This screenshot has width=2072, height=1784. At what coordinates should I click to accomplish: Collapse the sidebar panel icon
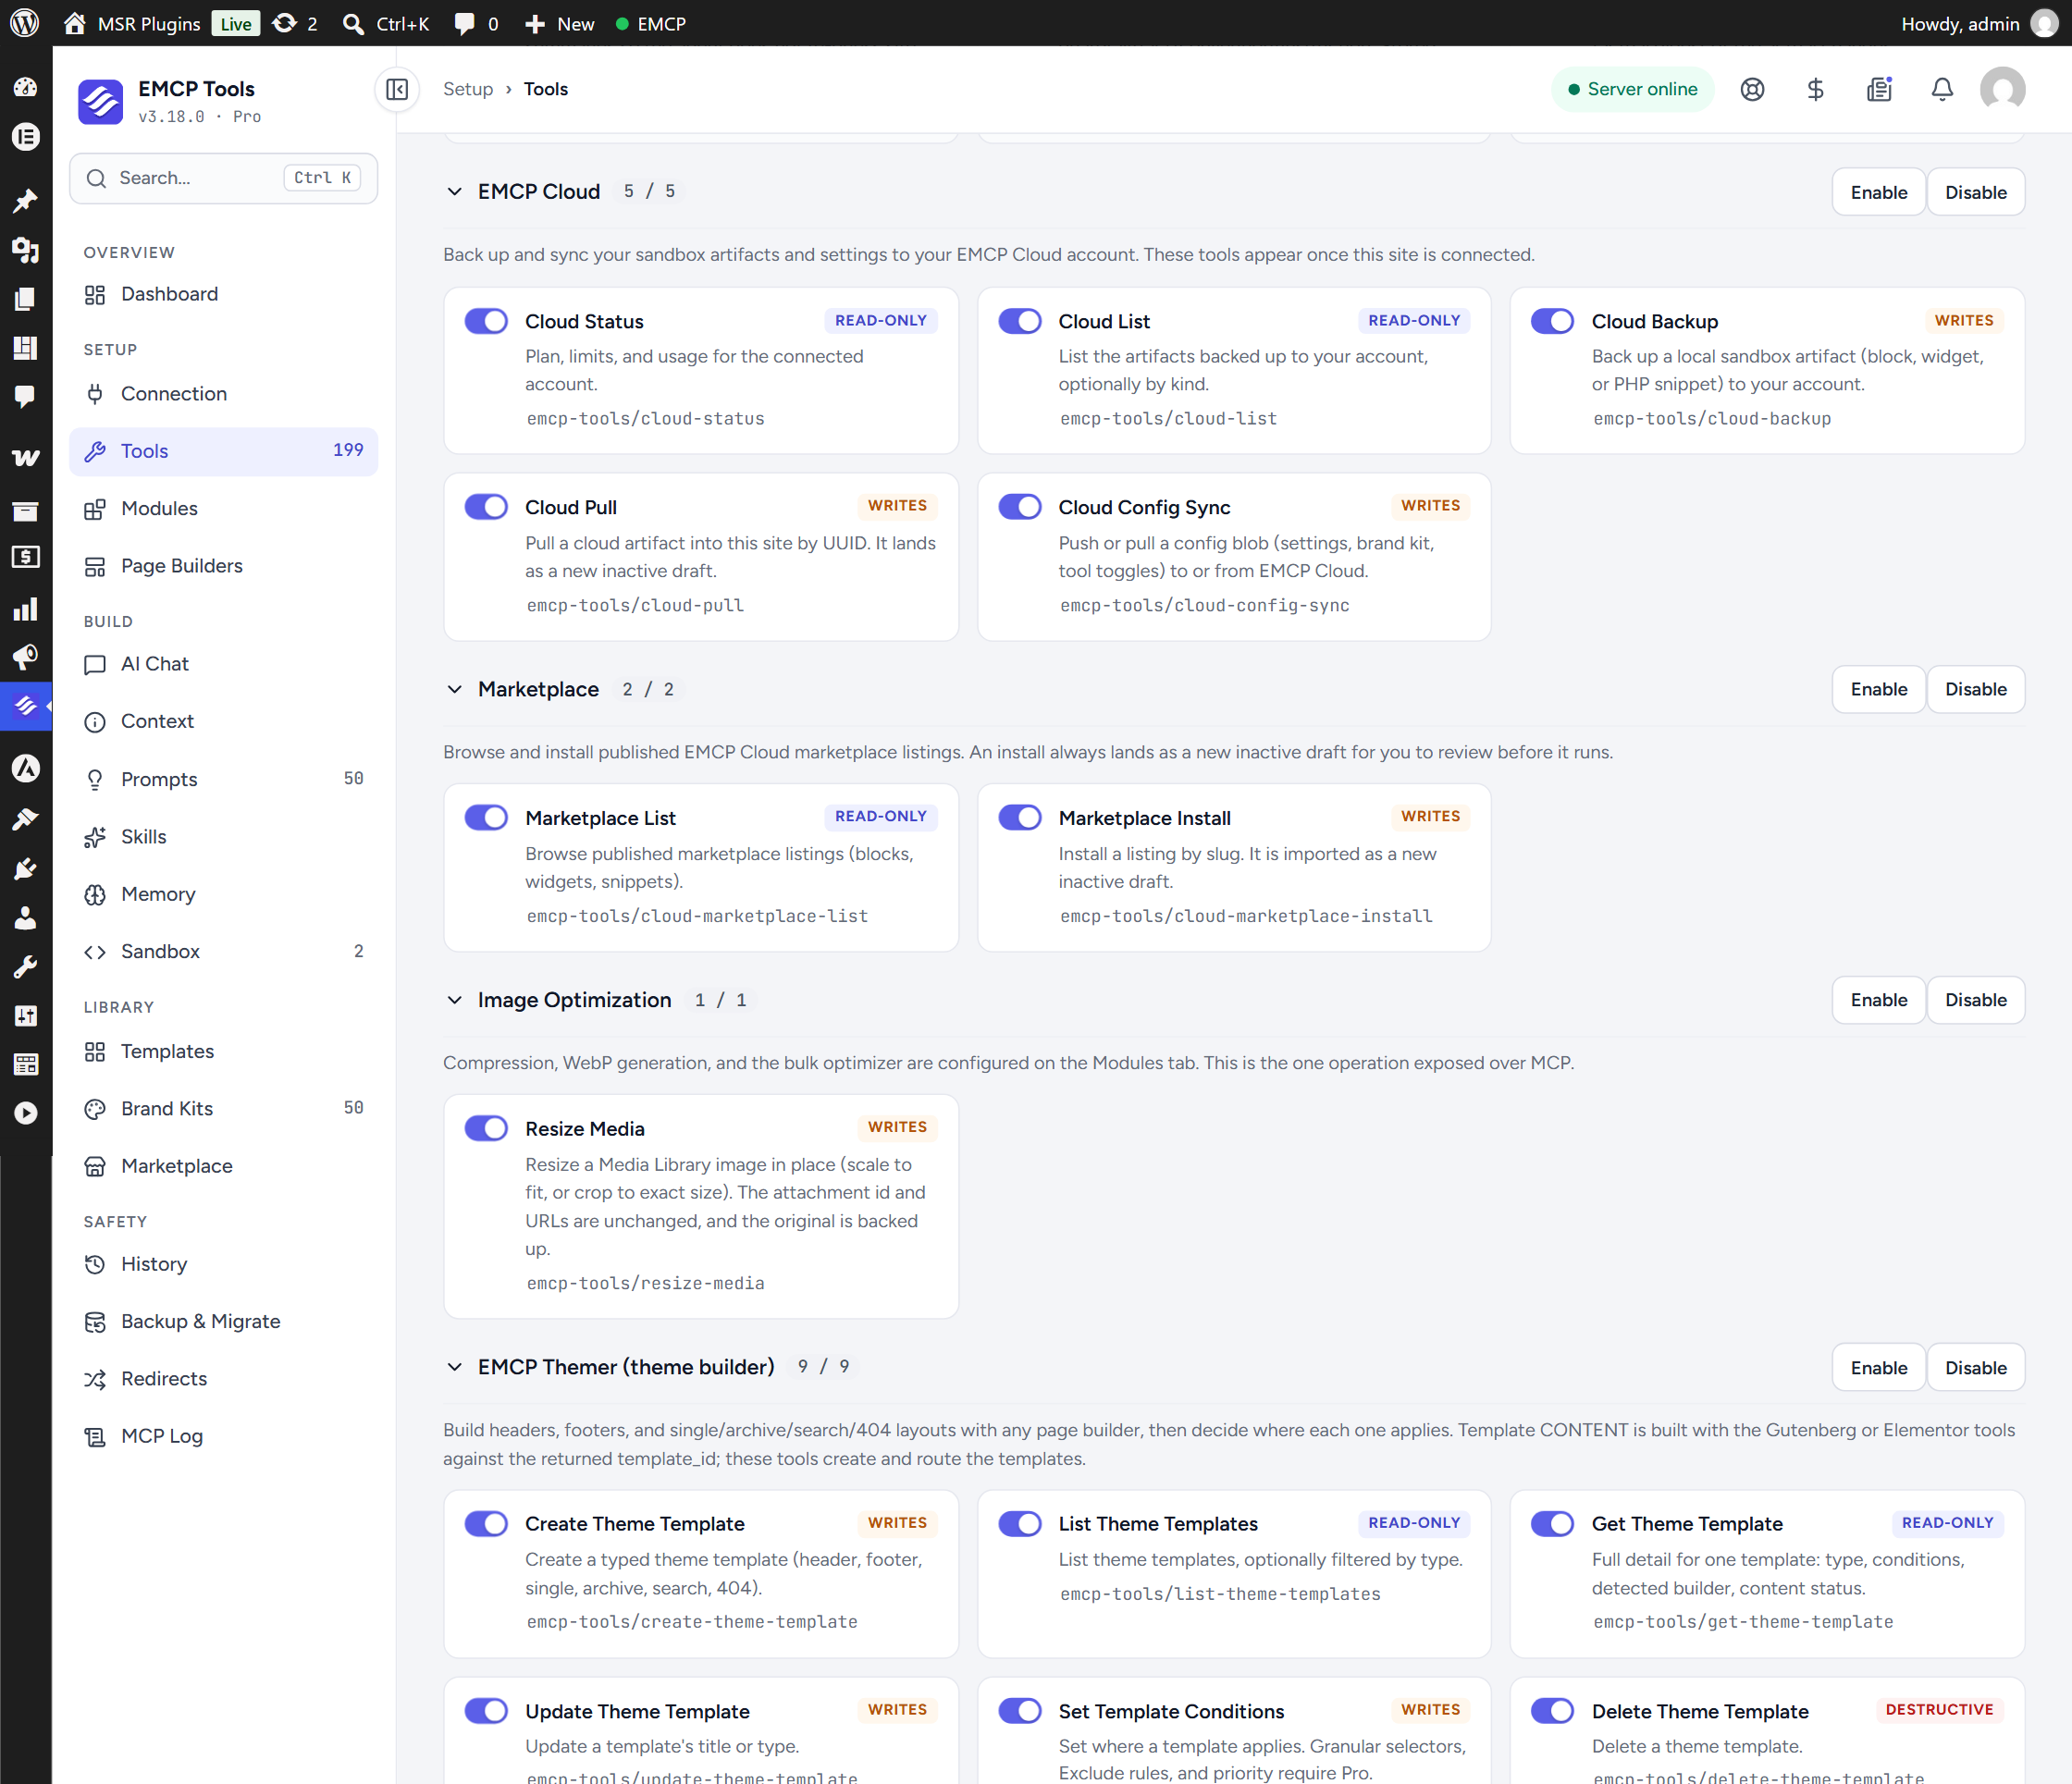coord(397,90)
